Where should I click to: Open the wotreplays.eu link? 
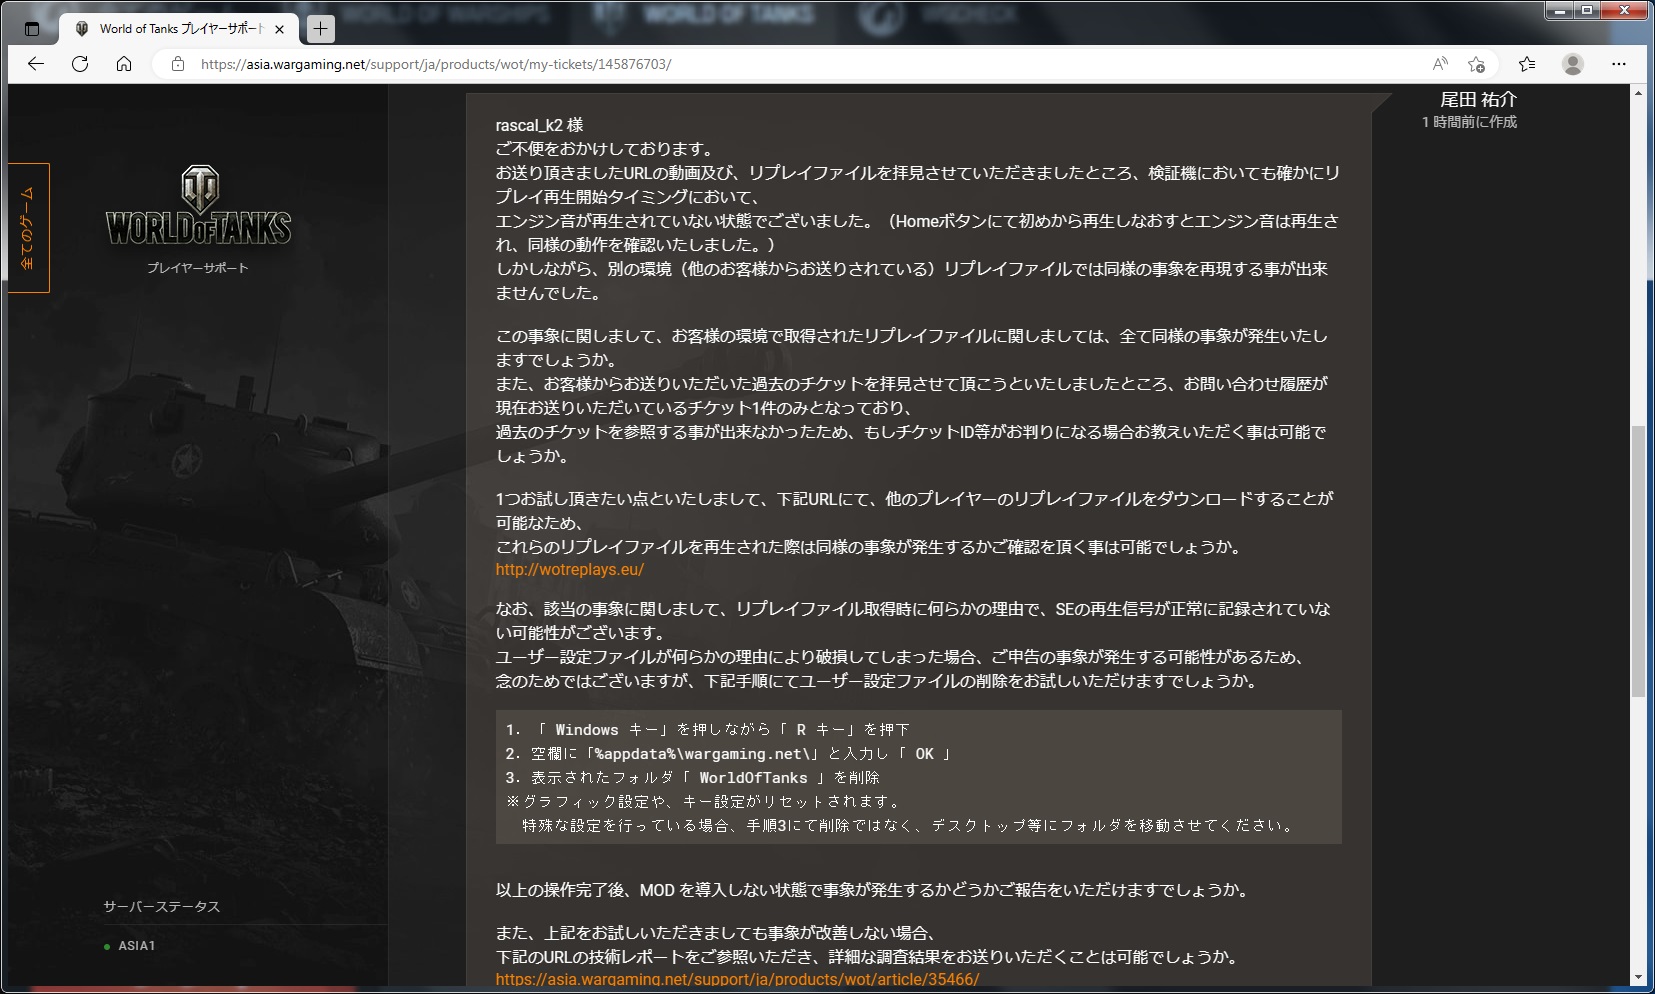[570, 570]
